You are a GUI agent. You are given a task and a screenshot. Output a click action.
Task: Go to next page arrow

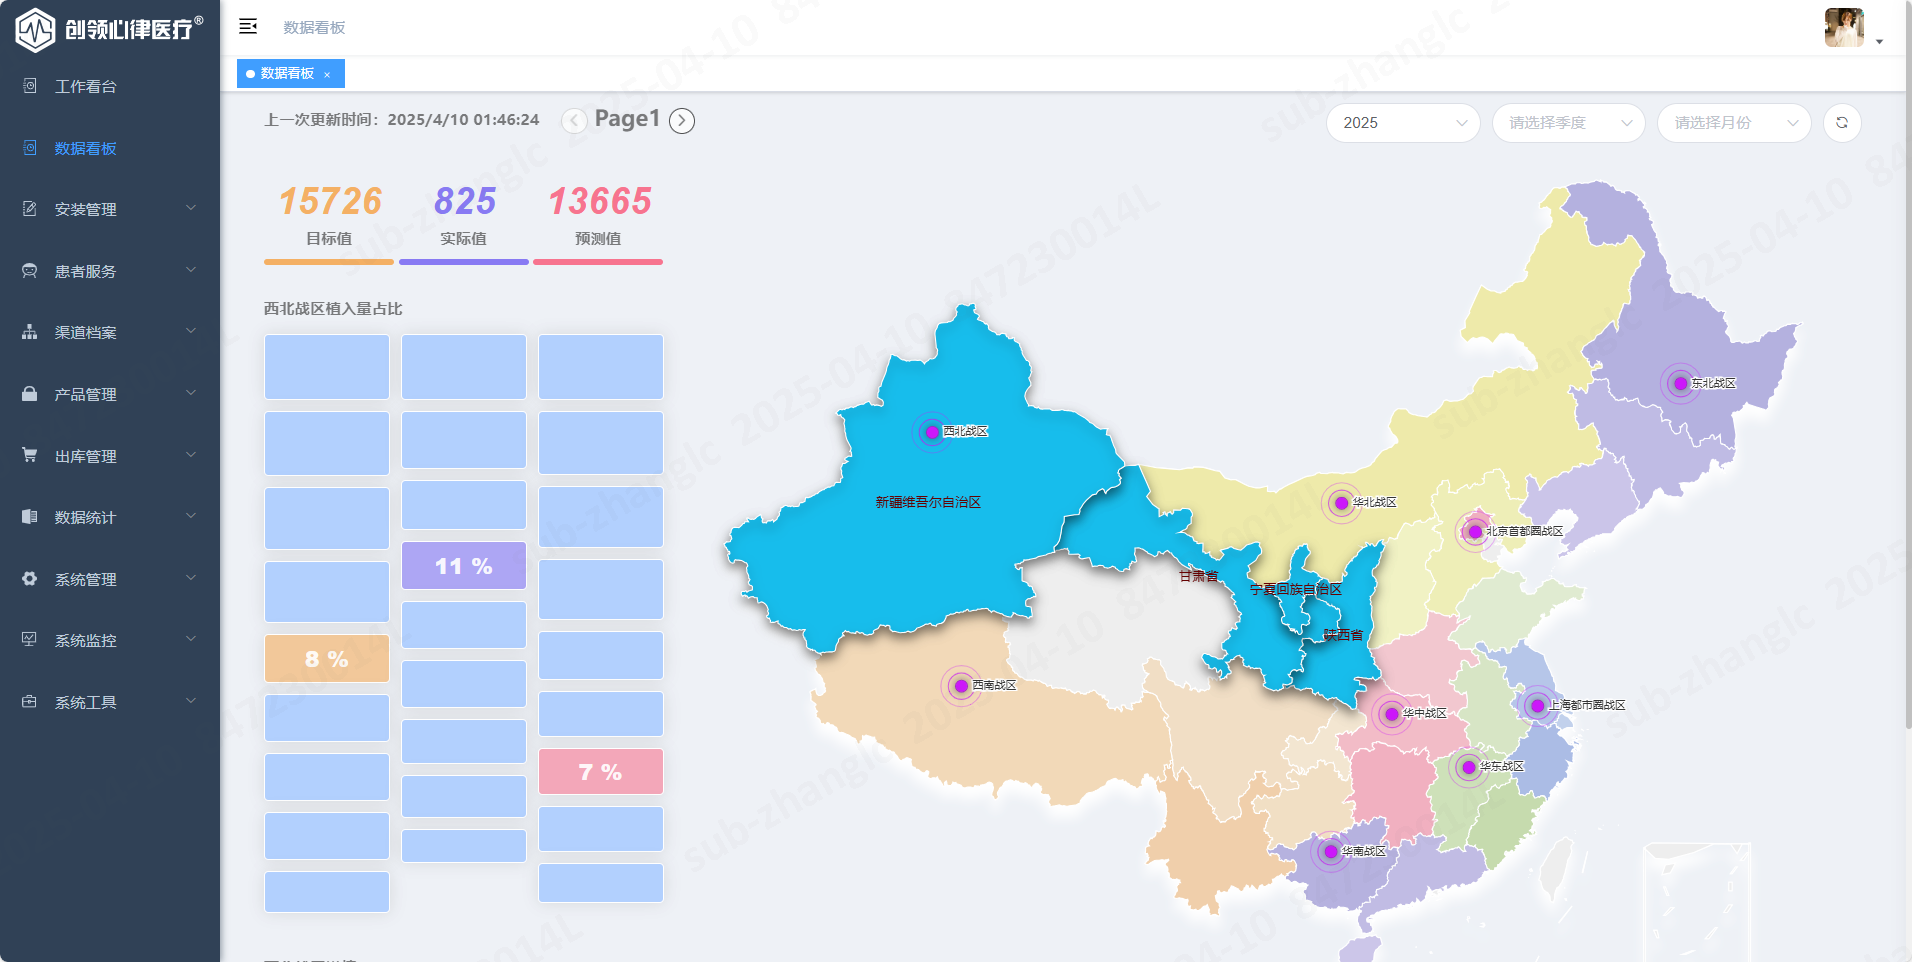click(682, 121)
